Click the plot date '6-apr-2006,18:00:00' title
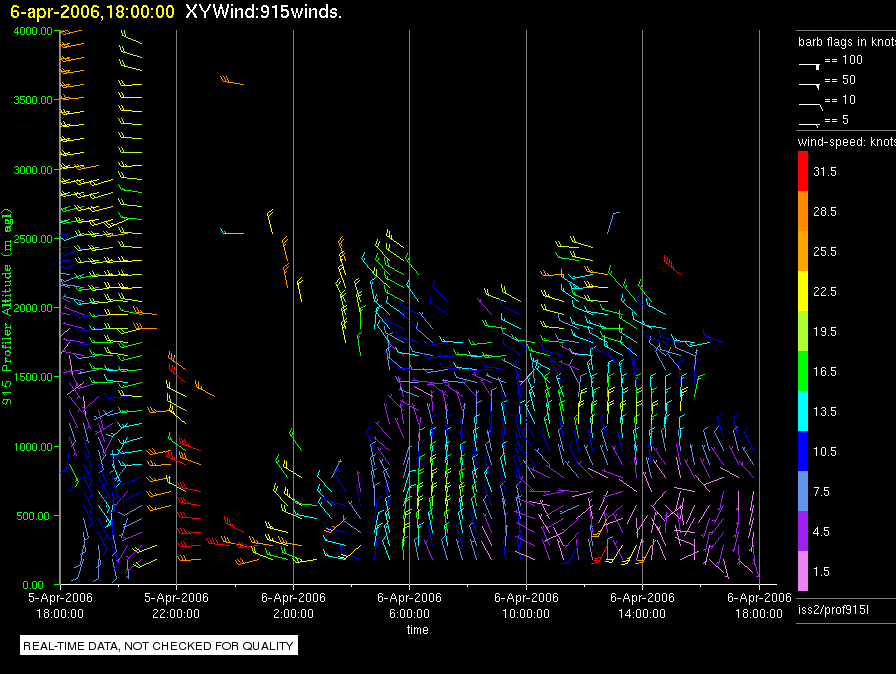This screenshot has height=674, width=896. 93,11
